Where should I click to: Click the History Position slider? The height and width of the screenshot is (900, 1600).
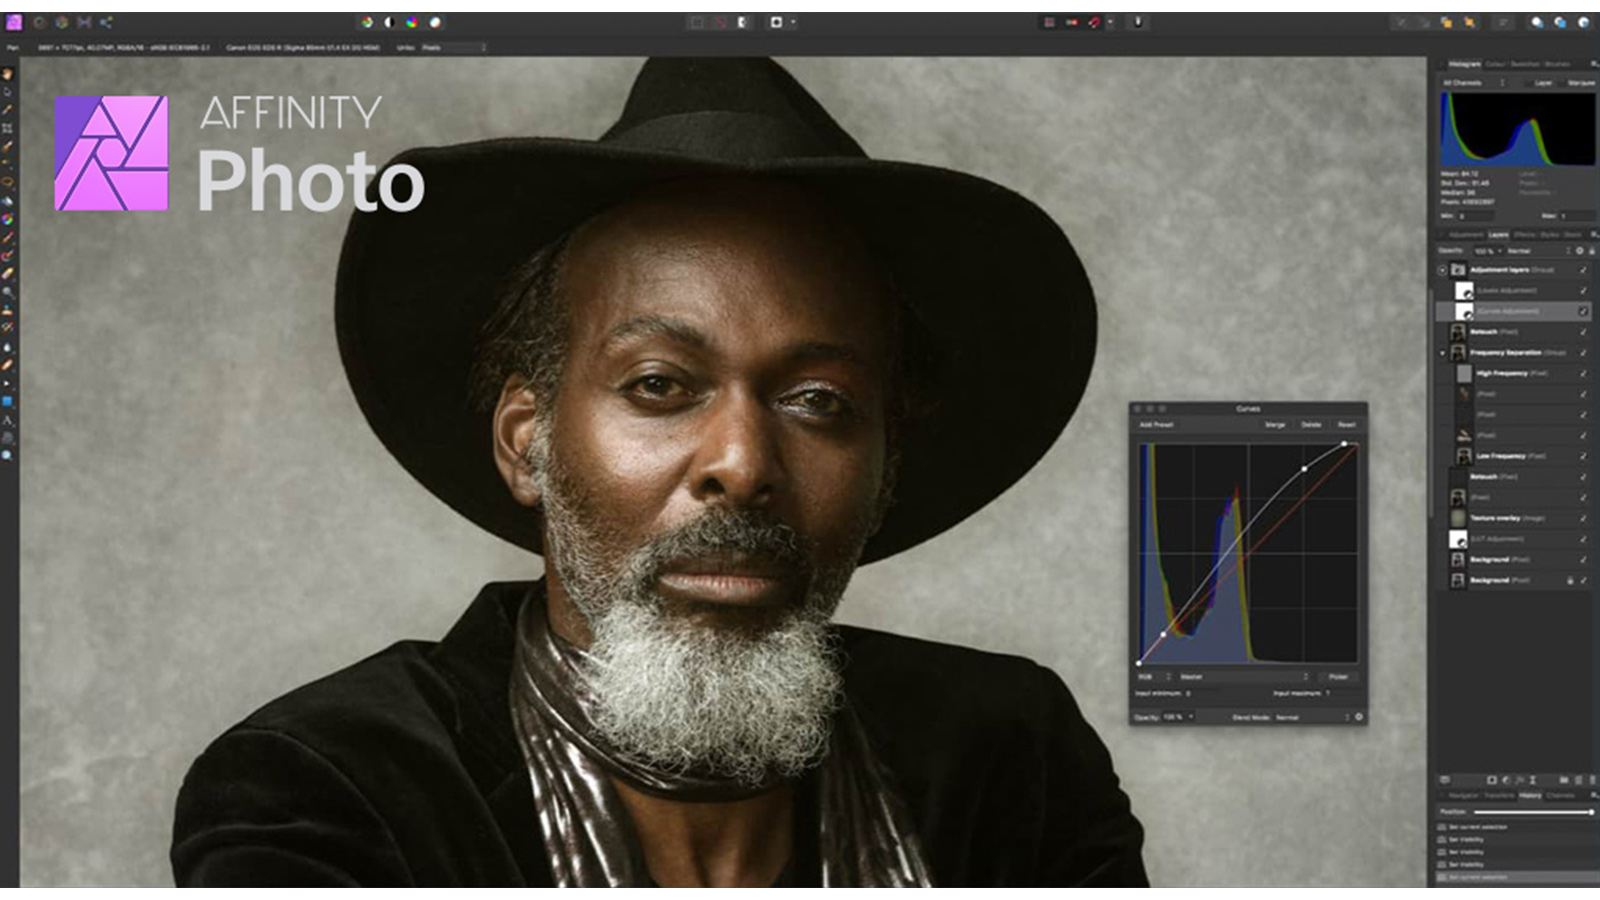click(x=1533, y=812)
